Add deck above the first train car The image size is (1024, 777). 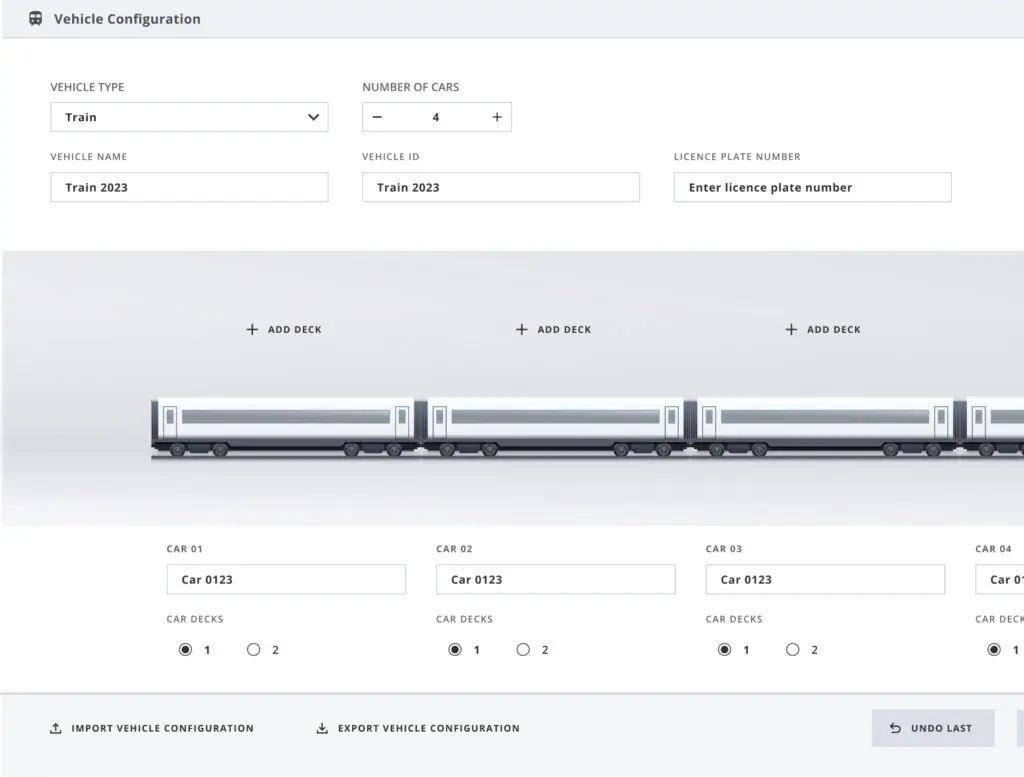click(284, 329)
